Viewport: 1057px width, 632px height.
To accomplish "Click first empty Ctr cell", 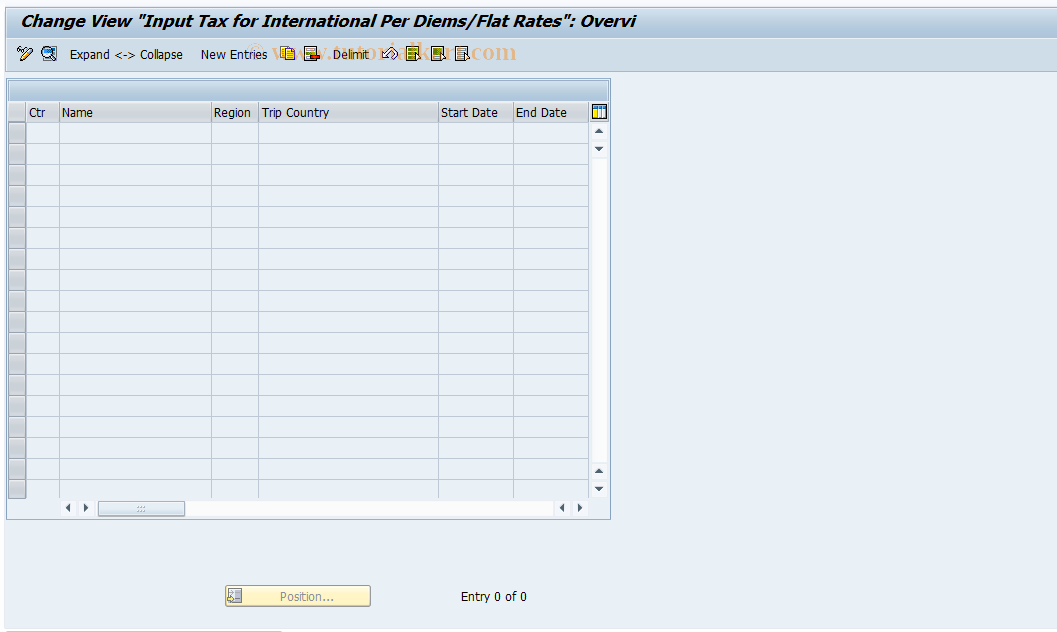I will click(x=42, y=133).
